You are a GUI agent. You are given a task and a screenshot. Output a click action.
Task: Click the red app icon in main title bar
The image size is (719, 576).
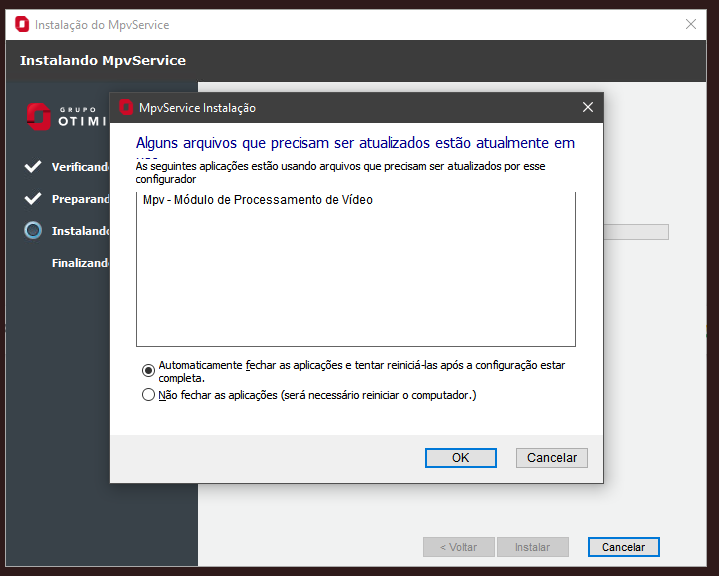pos(22,24)
